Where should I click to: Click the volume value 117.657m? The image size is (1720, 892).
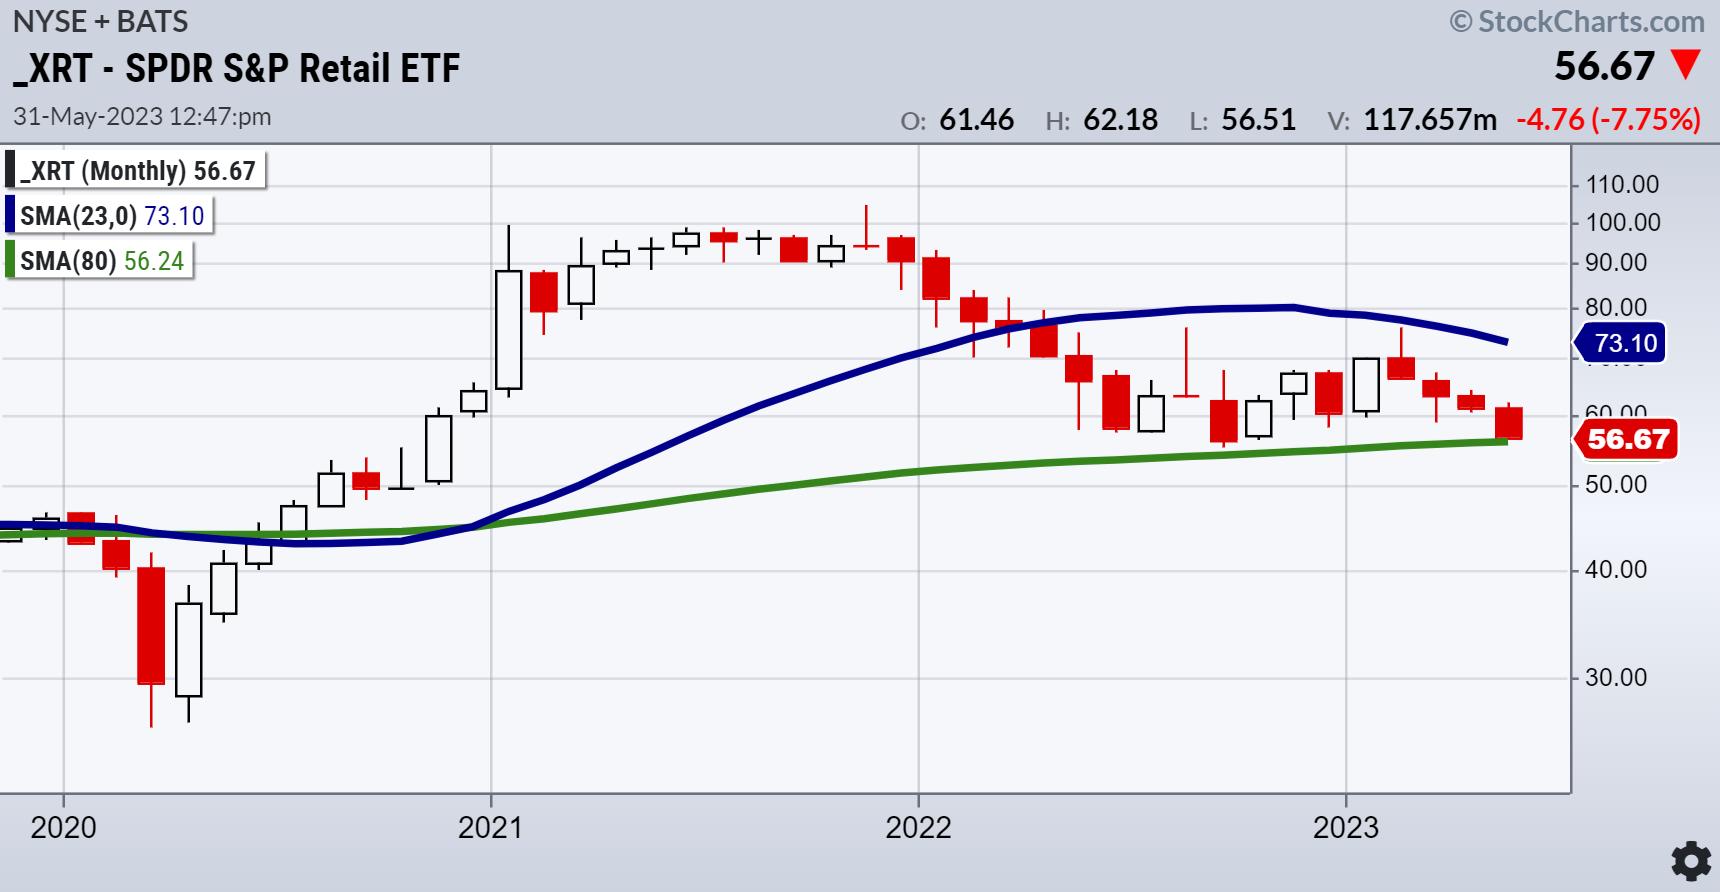pyautogui.click(x=1430, y=120)
